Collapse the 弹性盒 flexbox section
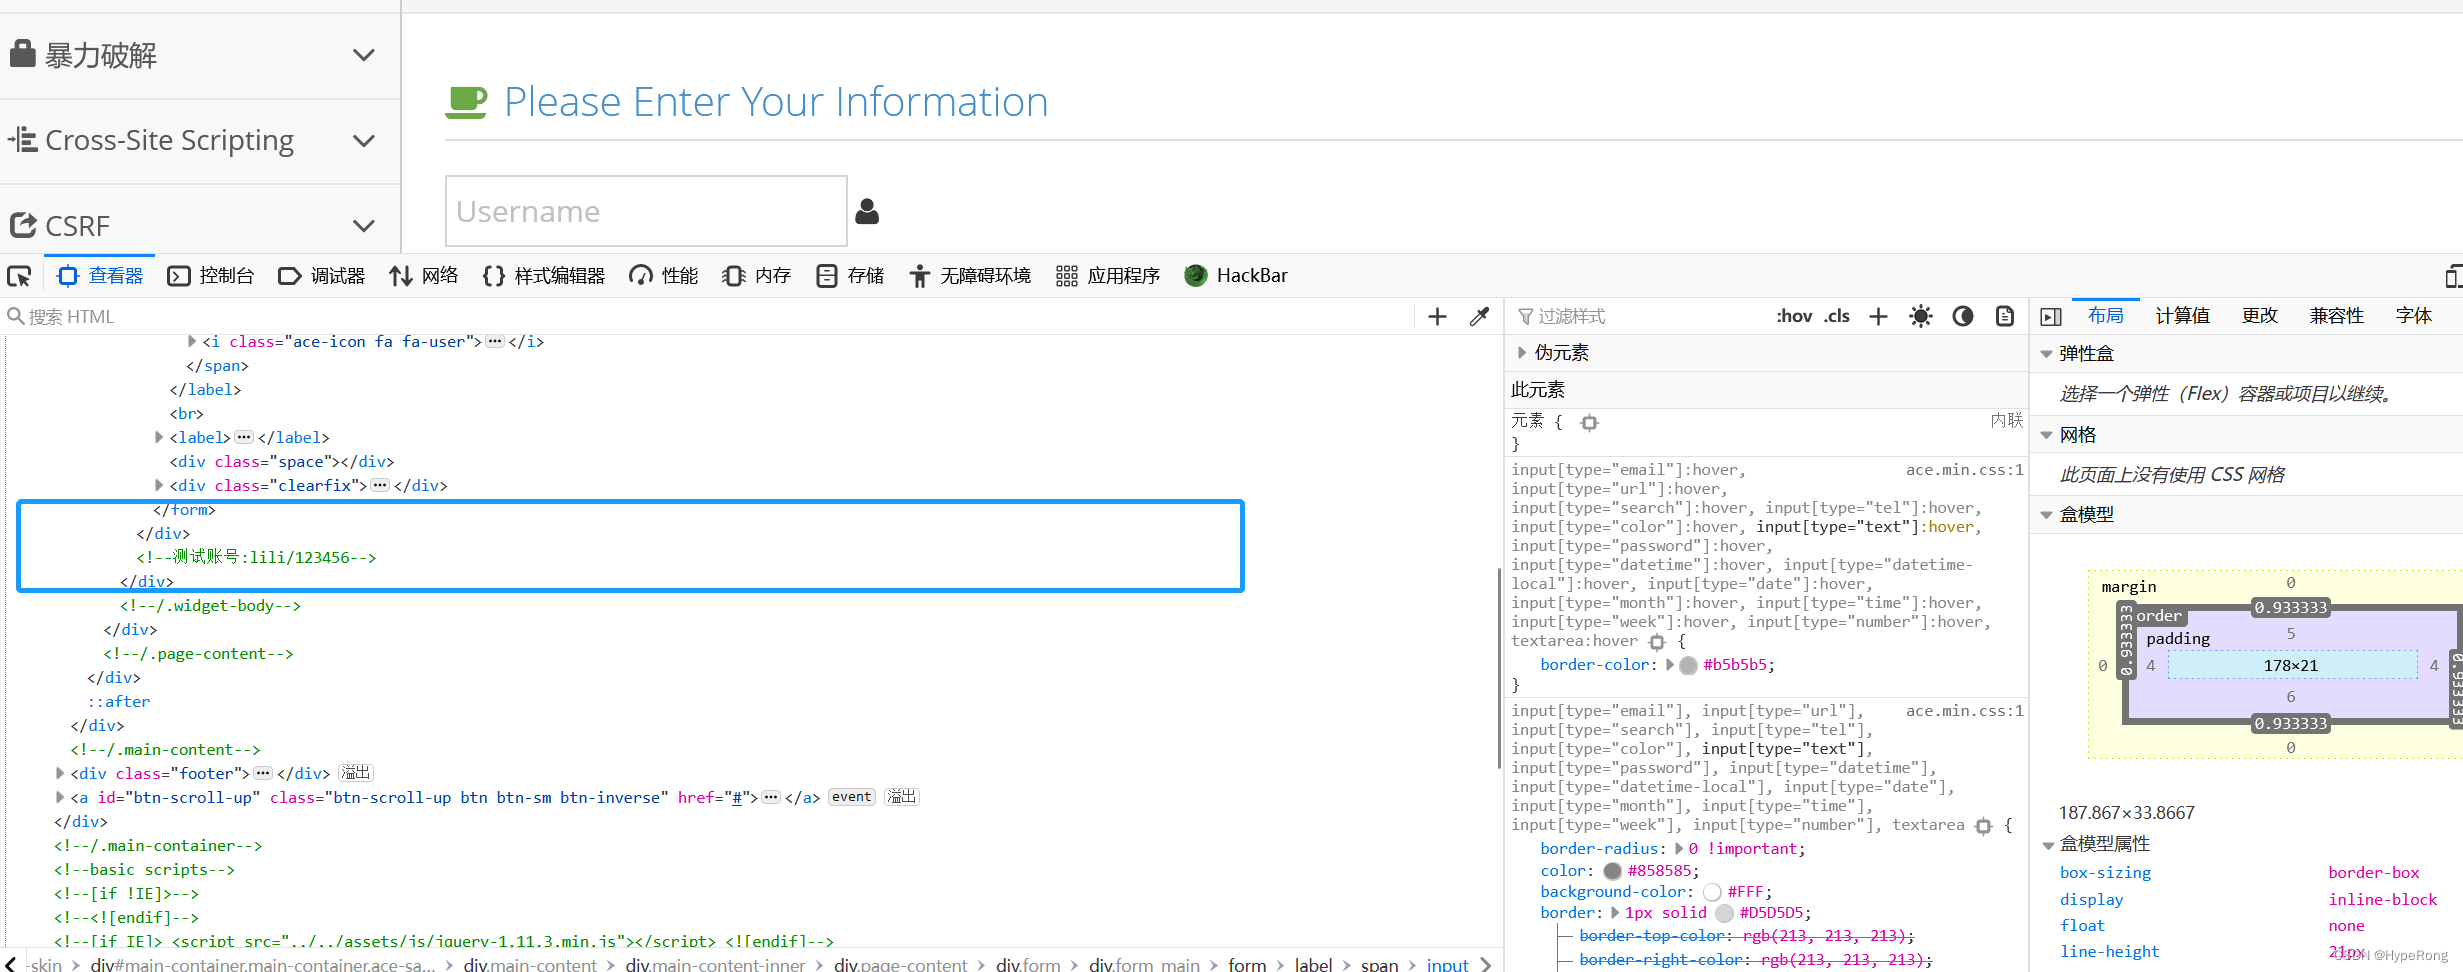This screenshot has height=972, width=2463. [2046, 354]
